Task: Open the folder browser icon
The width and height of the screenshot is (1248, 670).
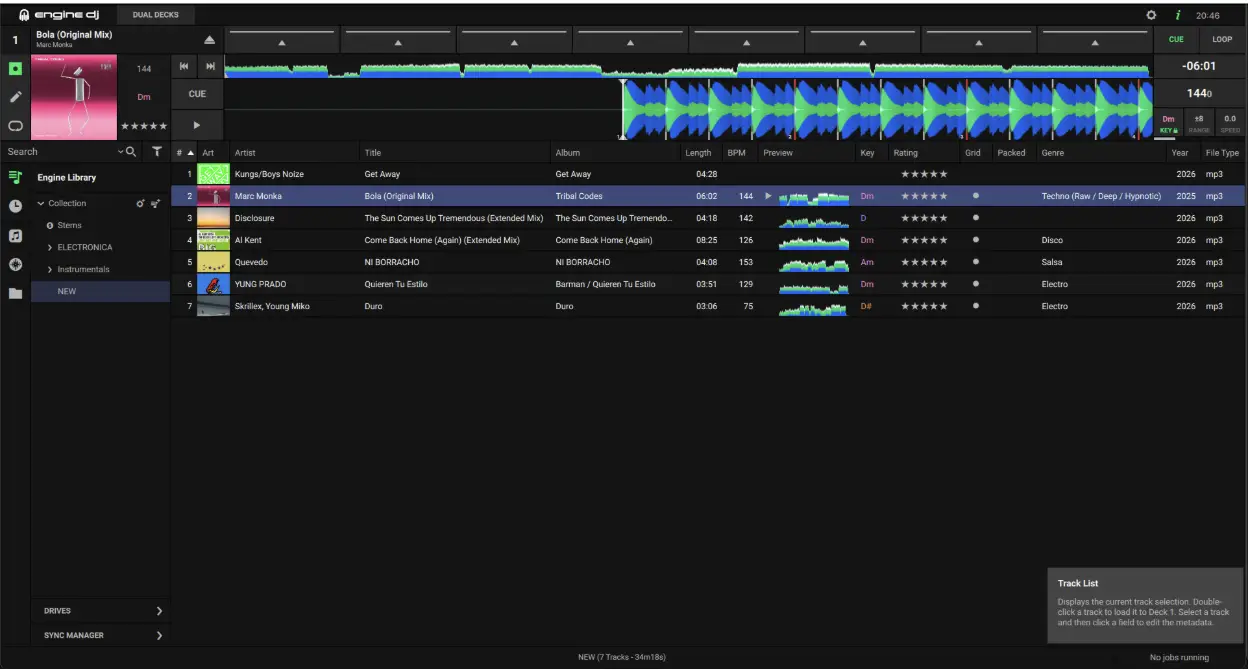Action: click(x=15, y=294)
